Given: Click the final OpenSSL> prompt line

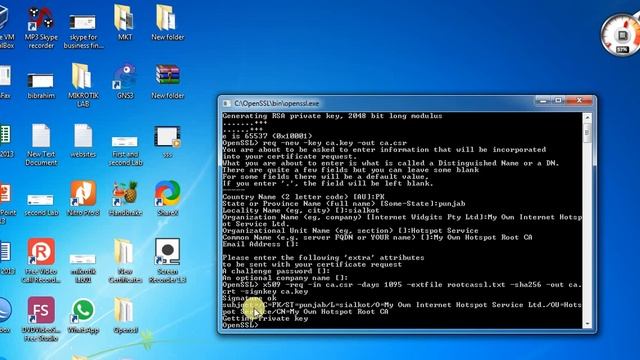Looking at the screenshot, I should coord(240,325).
